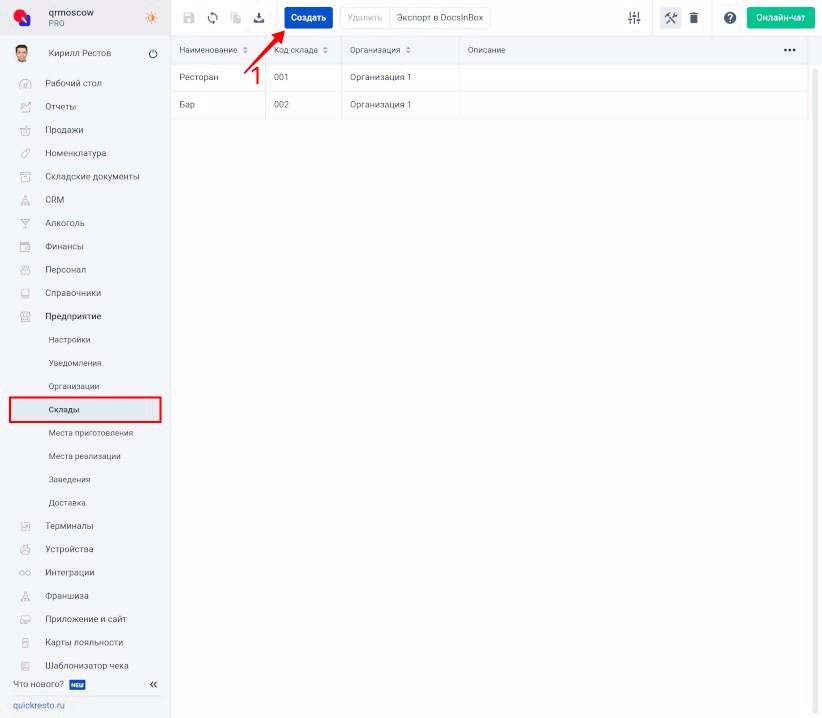Click the tools hammer-wrench icon
Viewport: 822px width, 718px height.
point(670,18)
